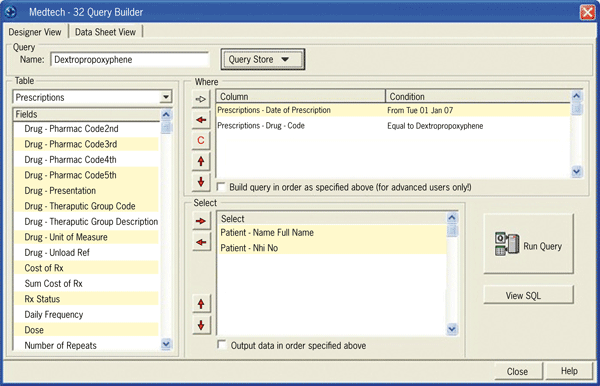The image size is (600, 386).
Task: Select 'Drug - Pharmac Code4th' field
Action: tap(86, 160)
